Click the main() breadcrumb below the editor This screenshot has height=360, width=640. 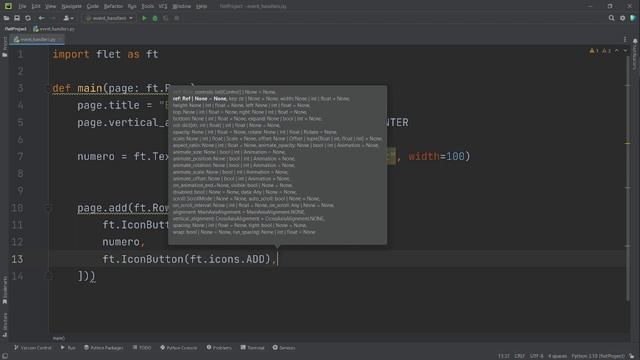click(59, 338)
